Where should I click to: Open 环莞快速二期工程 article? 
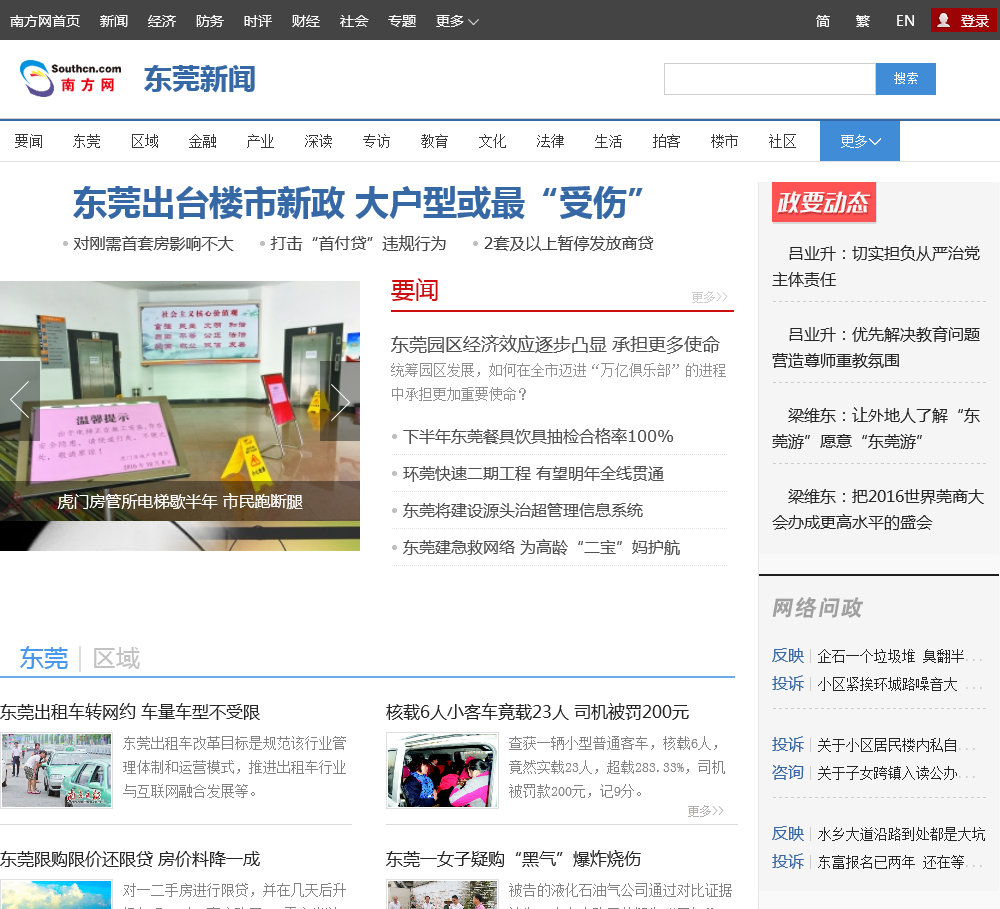[x=533, y=473]
